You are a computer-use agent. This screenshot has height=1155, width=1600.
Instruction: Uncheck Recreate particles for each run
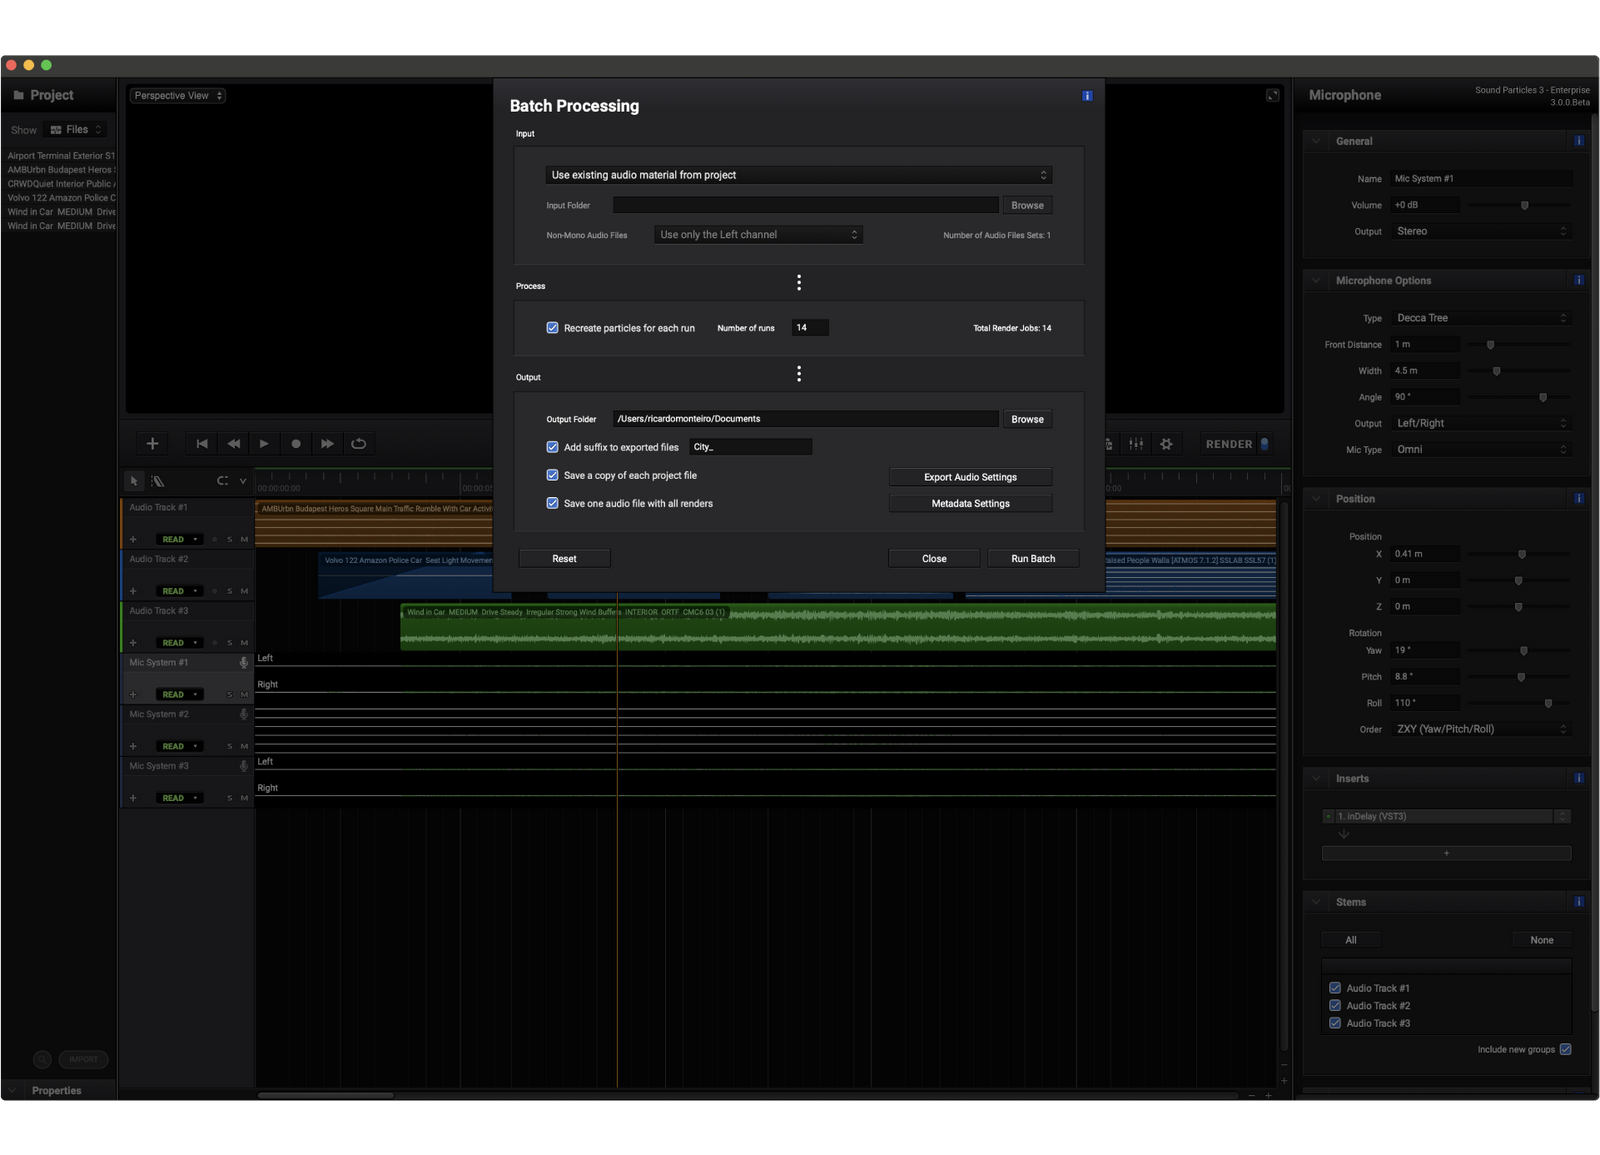(x=552, y=328)
